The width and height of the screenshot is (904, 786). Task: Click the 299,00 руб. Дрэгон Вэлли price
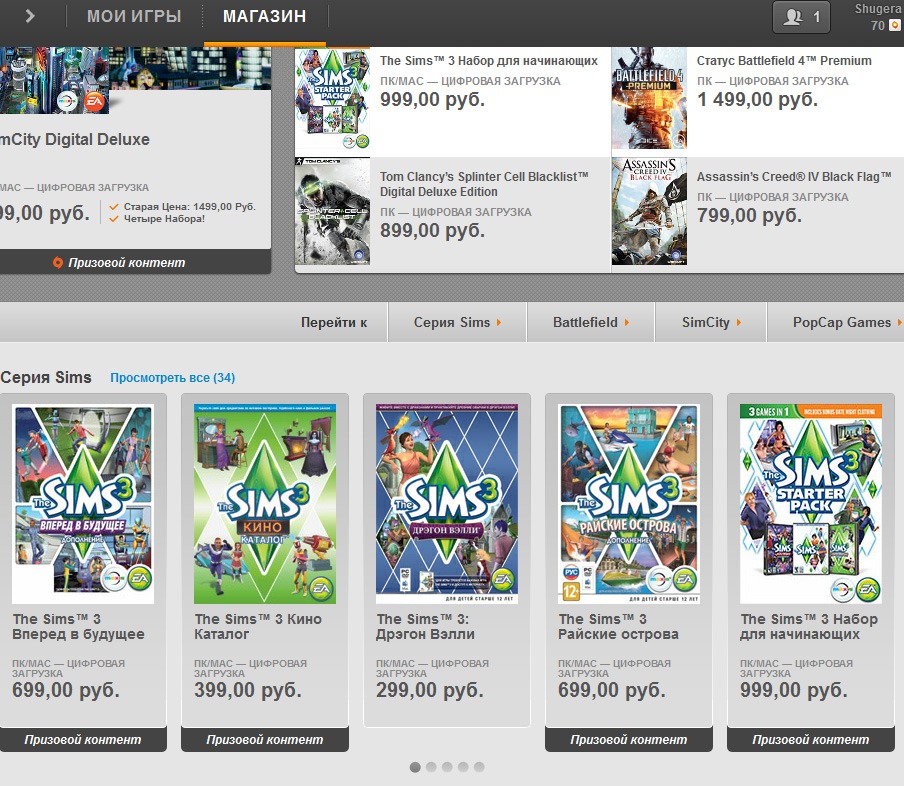[x=430, y=690]
